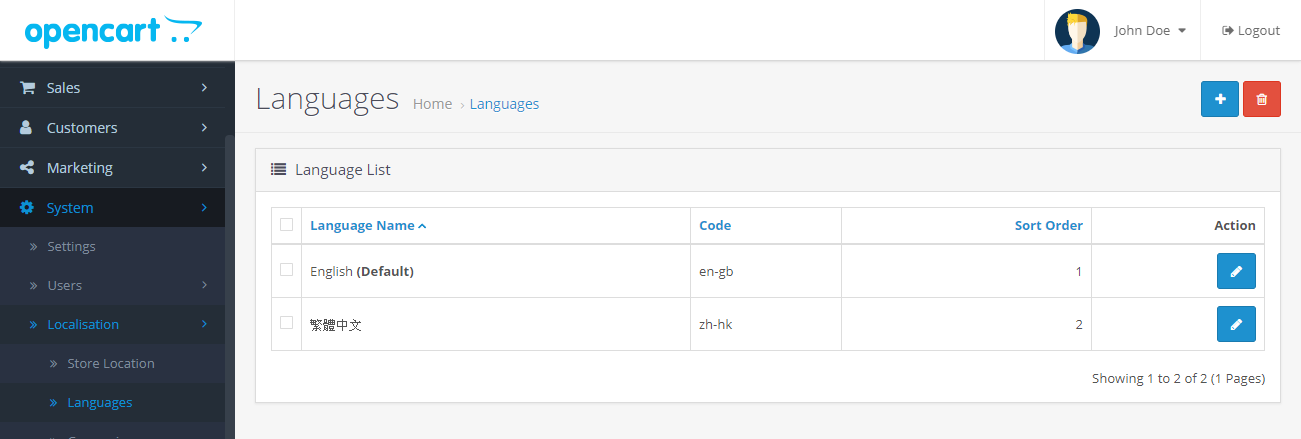The height and width of the screenshot is (439, 1301).
Task: Expand the Customers chevron arrow
Action: (x=204, y=128)
